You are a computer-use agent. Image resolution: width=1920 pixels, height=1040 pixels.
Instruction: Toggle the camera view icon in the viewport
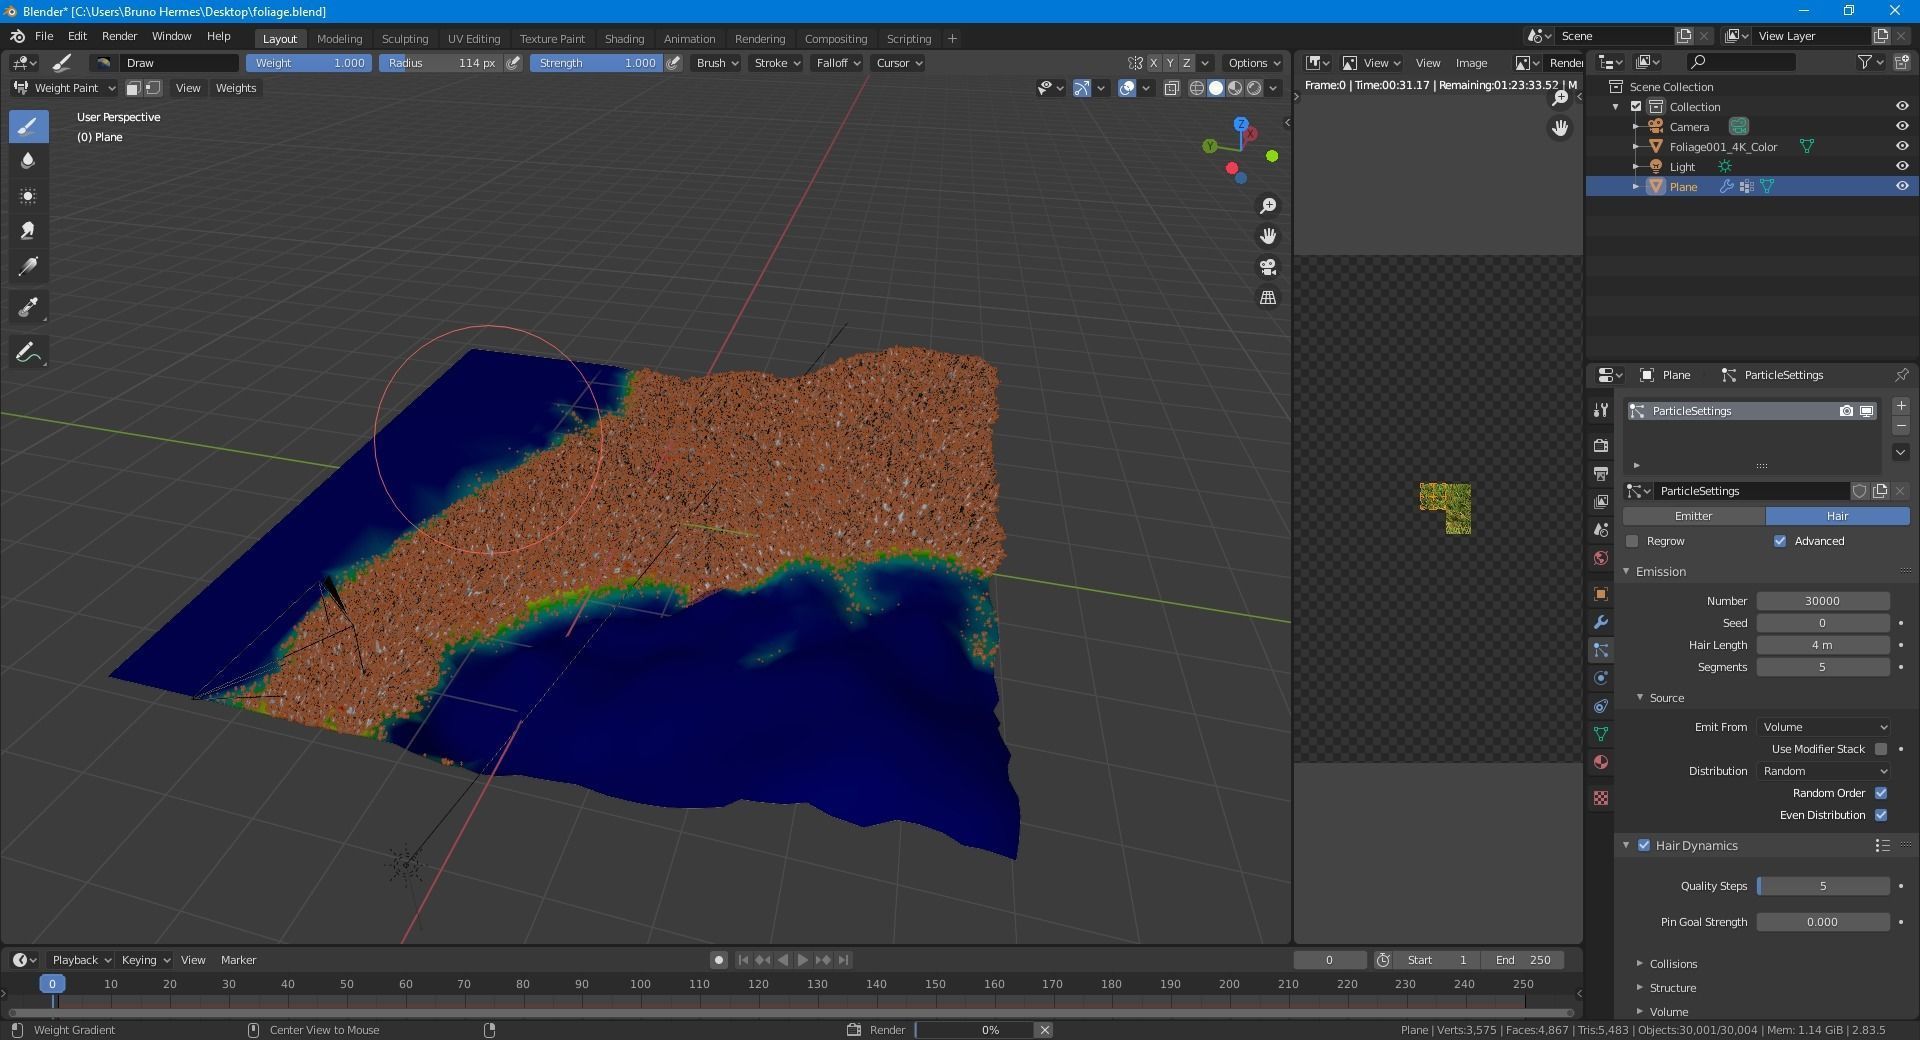click(1268, 267)
